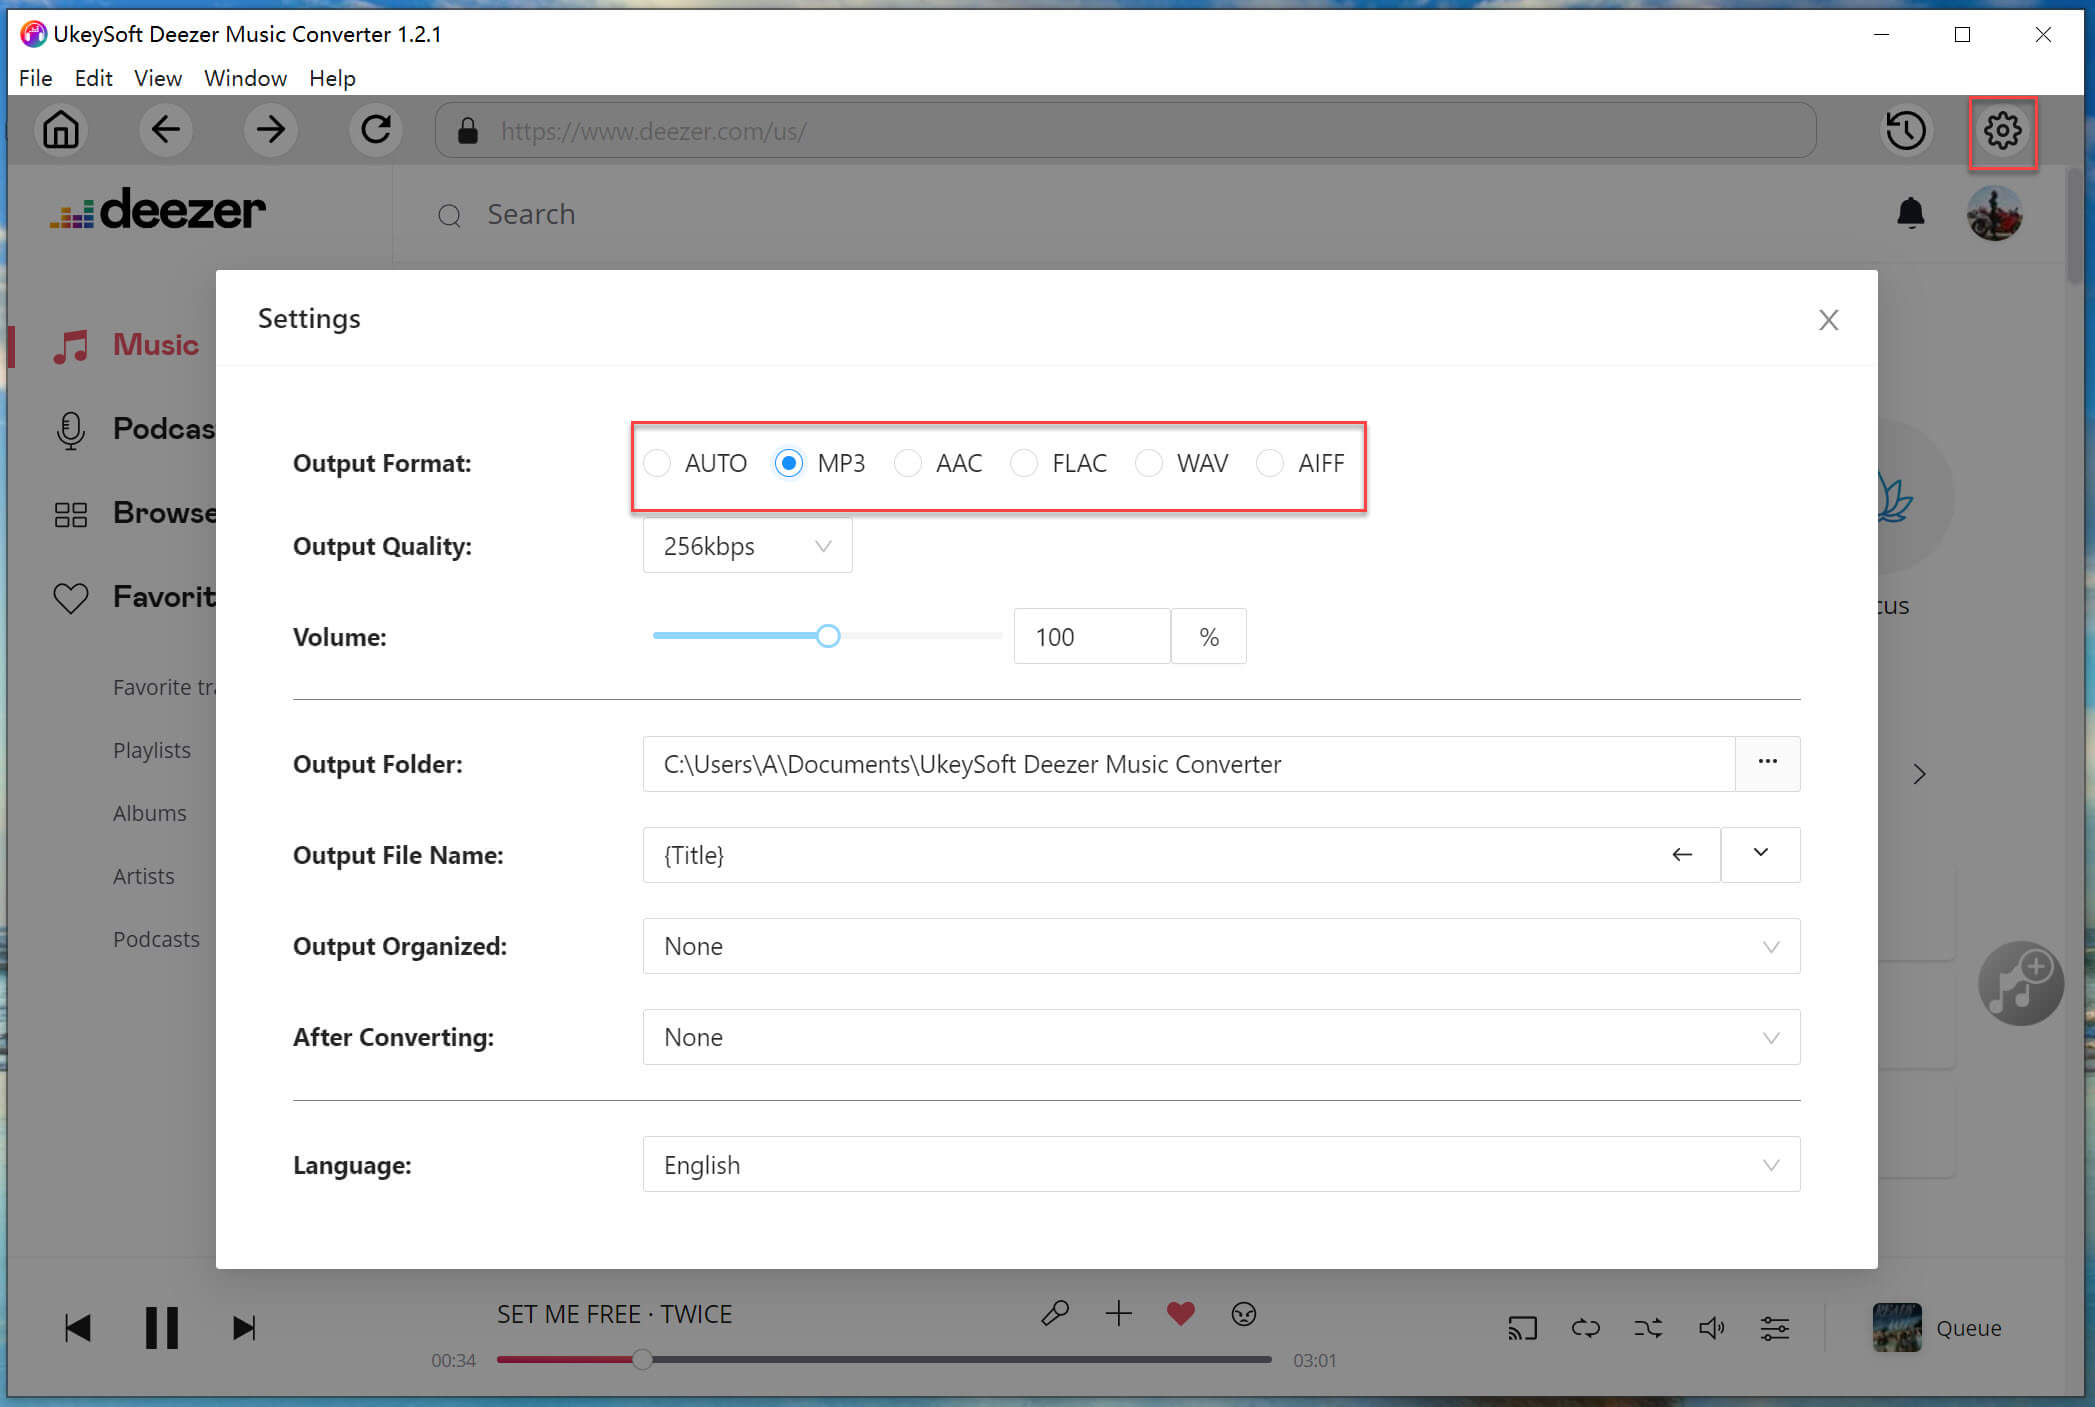Choose WAV as output format
2095x1407 pixels.
(1149, 463)
